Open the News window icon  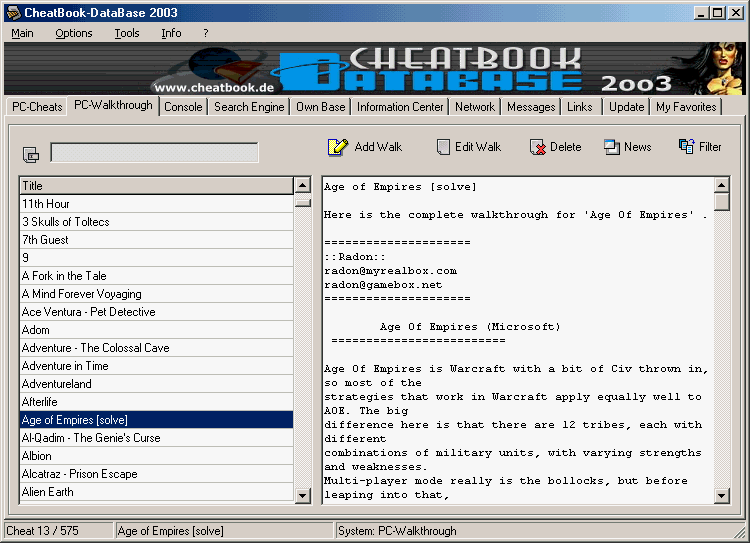point(612,147)
